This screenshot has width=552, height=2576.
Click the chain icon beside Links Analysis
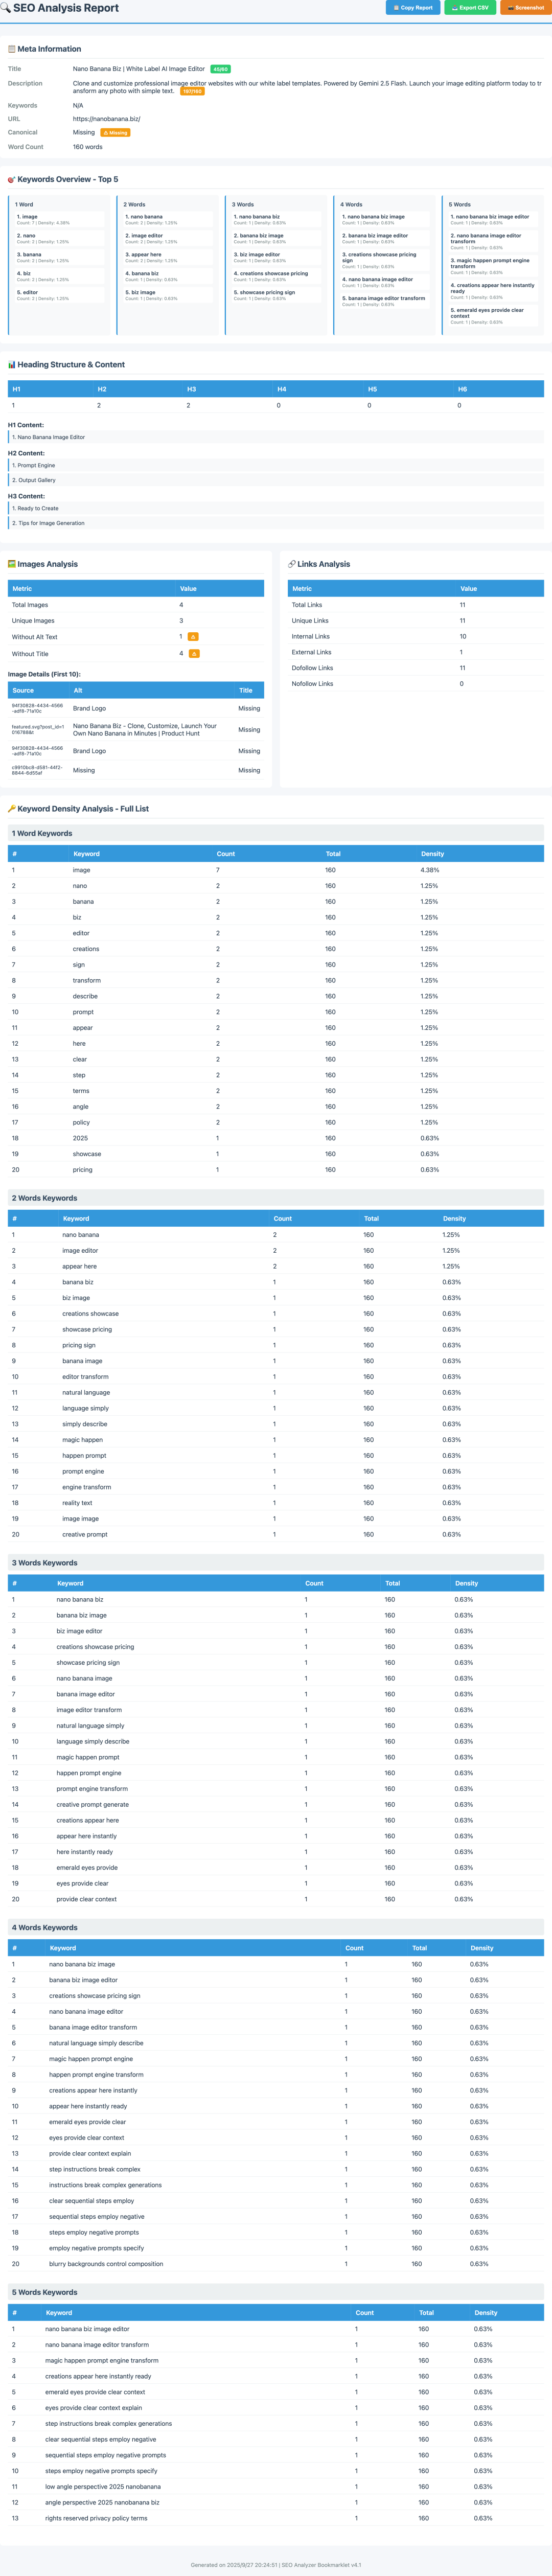292,564
